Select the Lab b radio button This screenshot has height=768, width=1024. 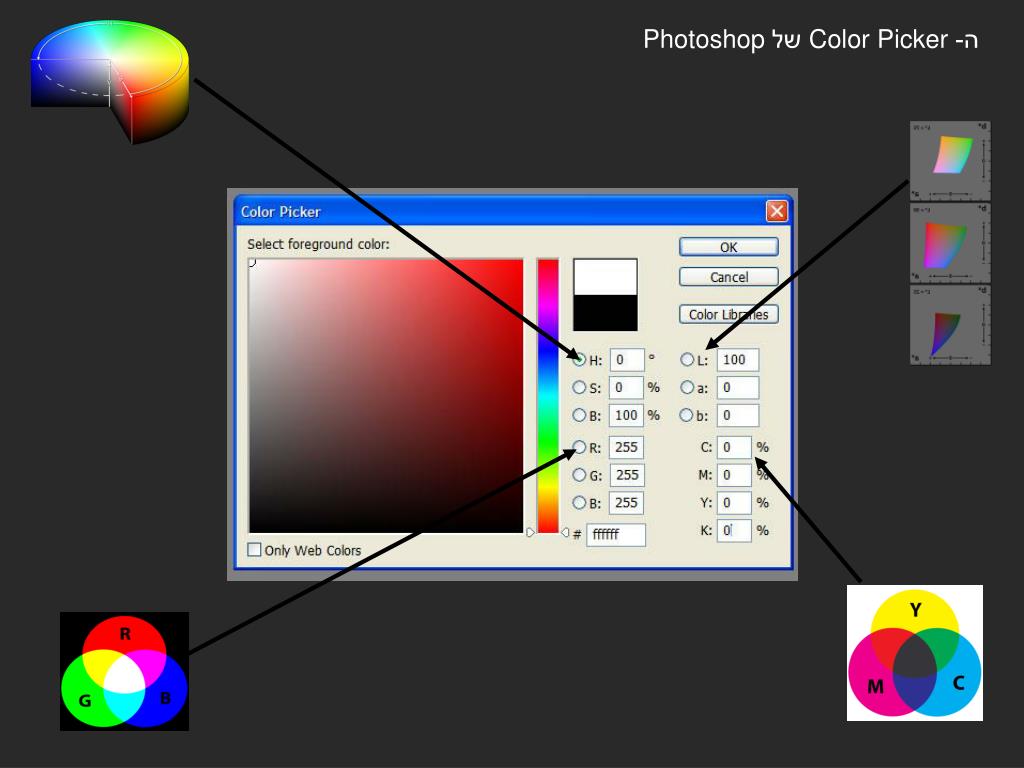(x=686, y=415)
